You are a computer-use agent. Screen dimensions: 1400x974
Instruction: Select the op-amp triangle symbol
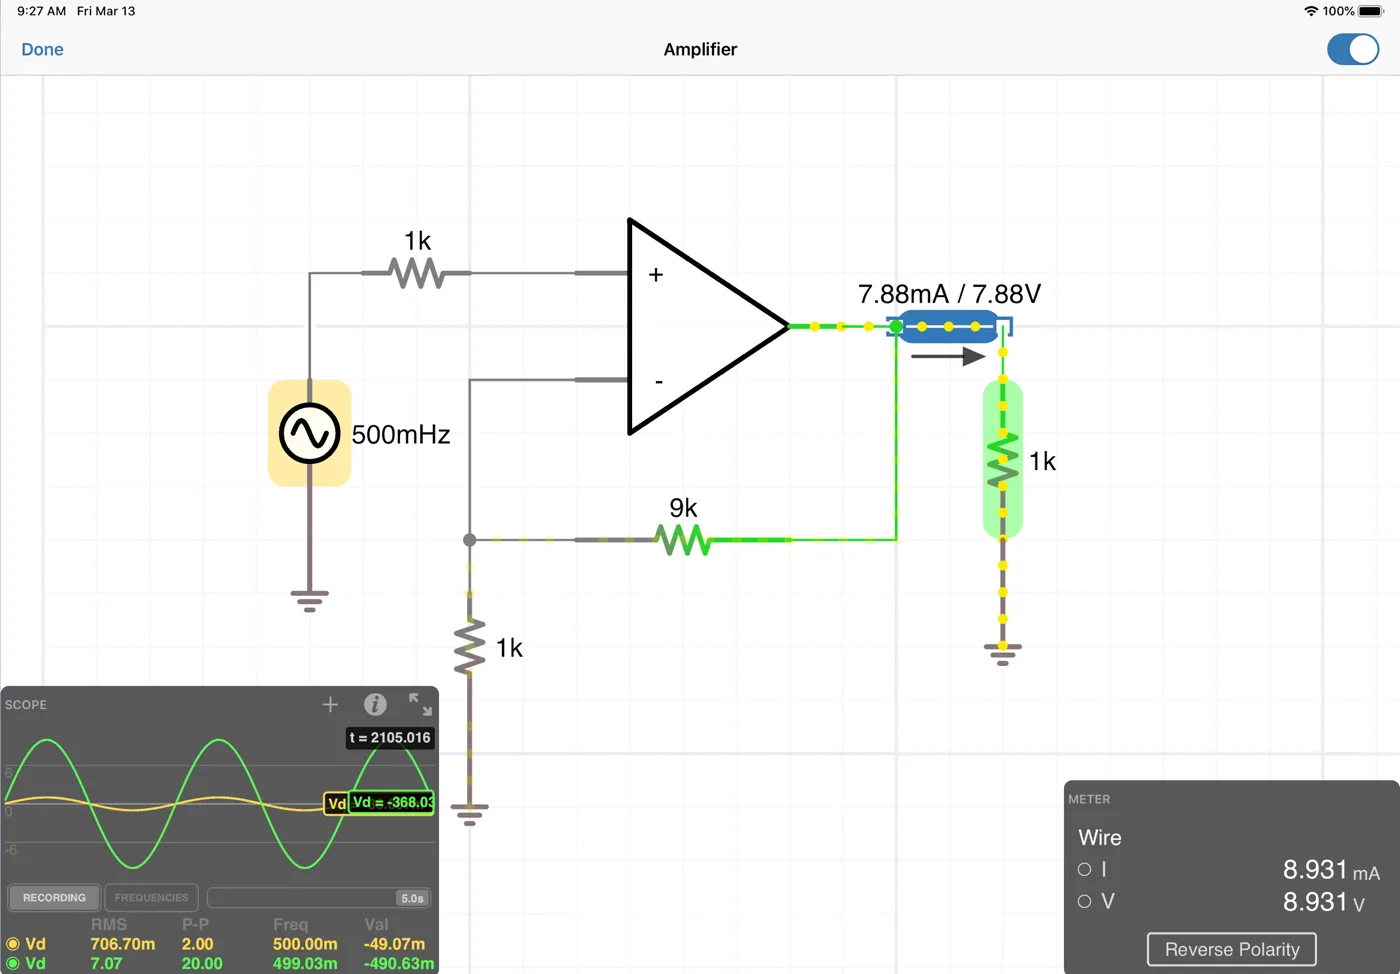(x=708, y=326)
